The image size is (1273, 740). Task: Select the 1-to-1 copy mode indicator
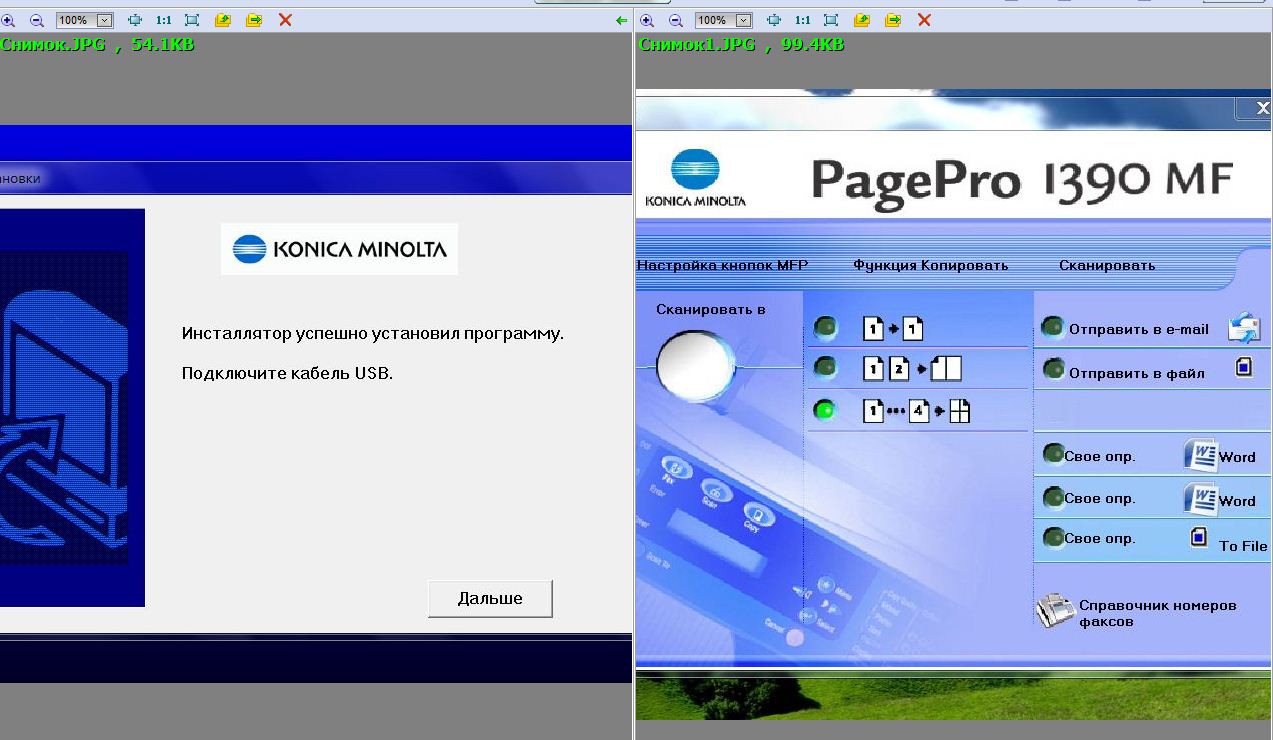(825, 328)
